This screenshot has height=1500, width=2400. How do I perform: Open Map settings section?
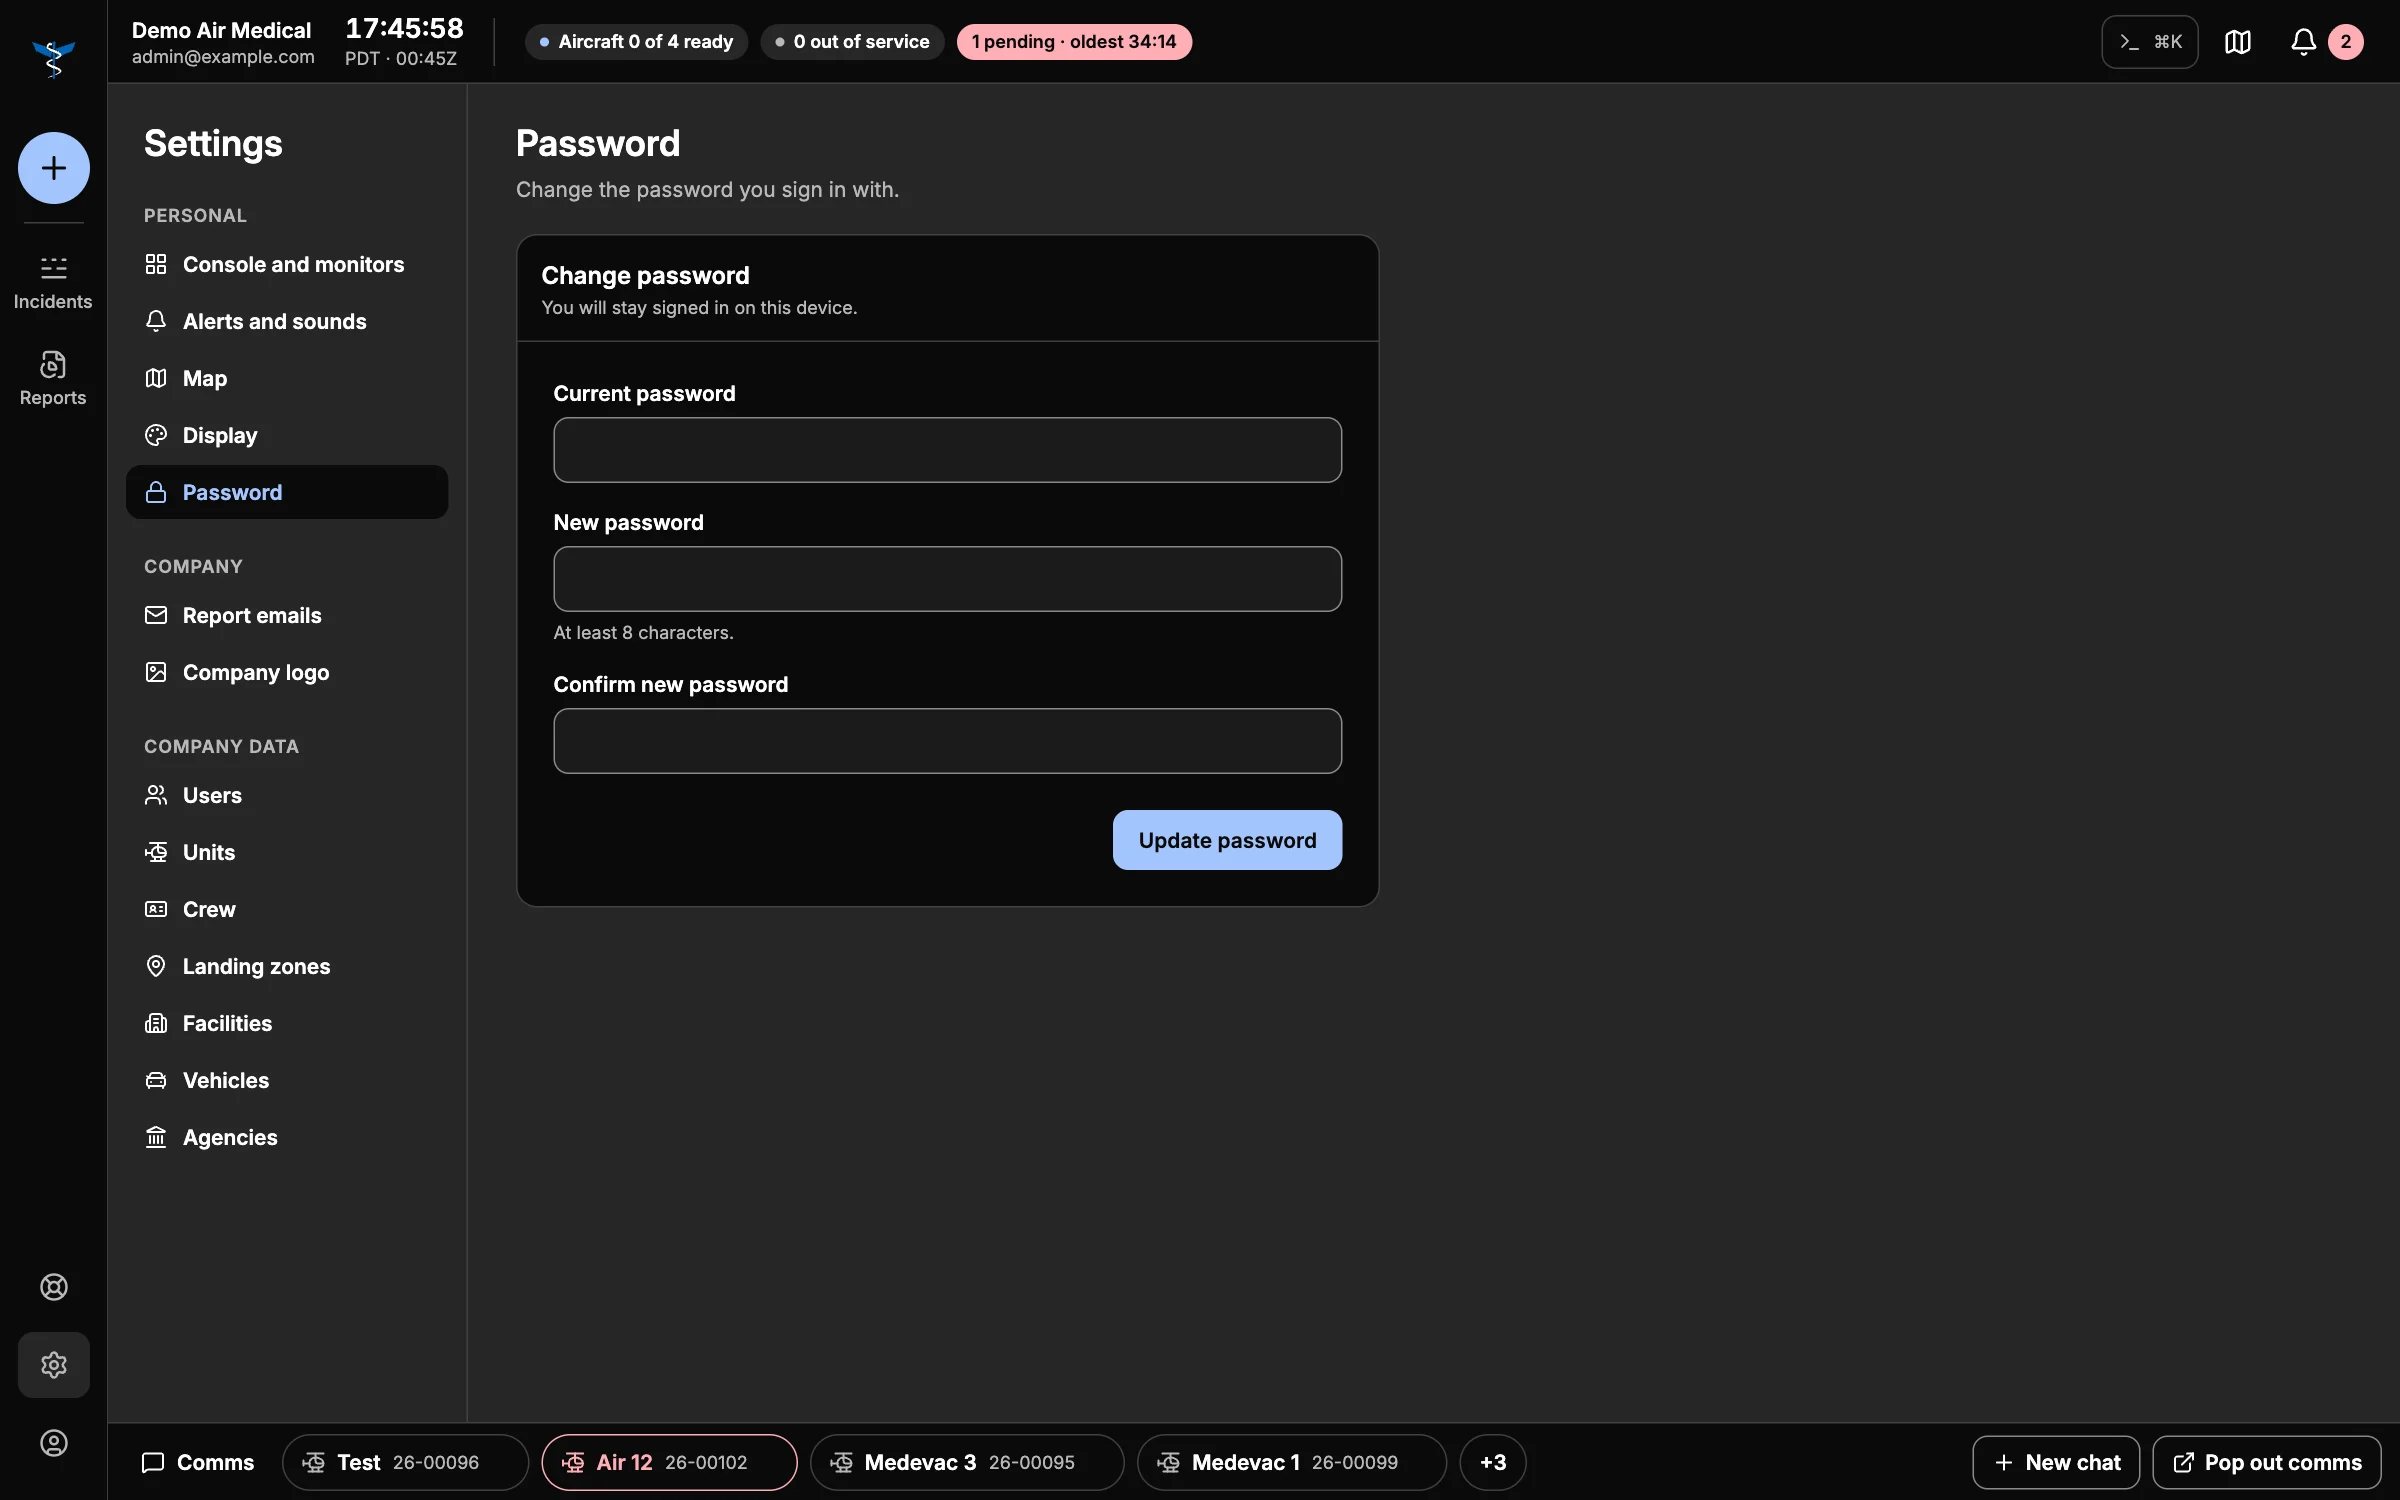coord(287,378)
